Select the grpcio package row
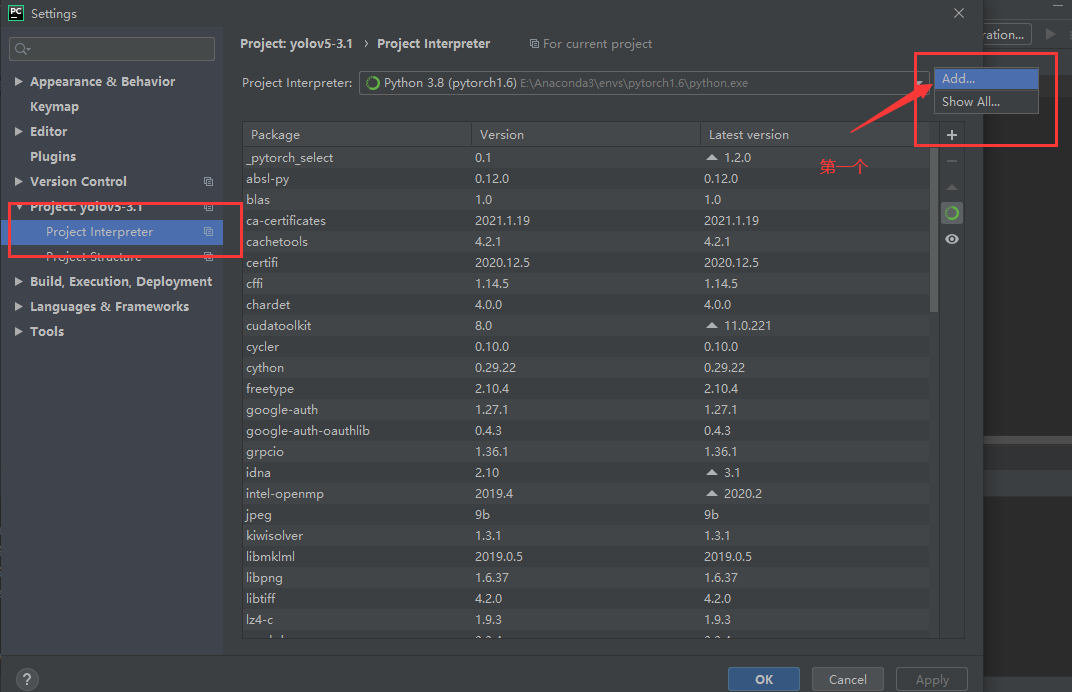The width and height of the screenshot is (1072, 692). [586, 452]
